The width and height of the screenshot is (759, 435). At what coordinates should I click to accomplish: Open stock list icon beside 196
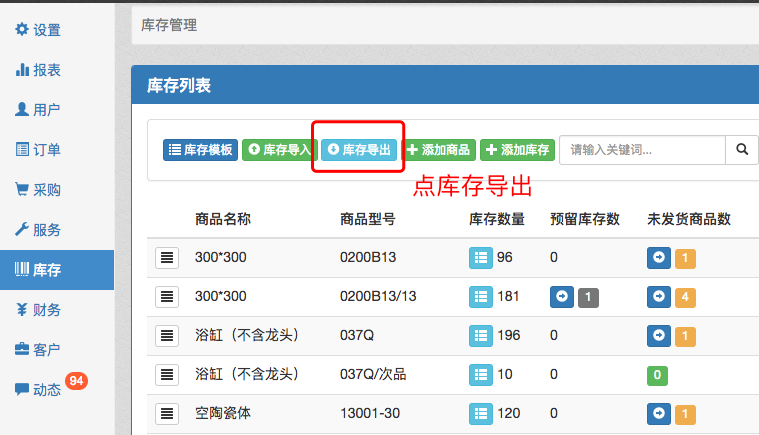pos(481,336)
